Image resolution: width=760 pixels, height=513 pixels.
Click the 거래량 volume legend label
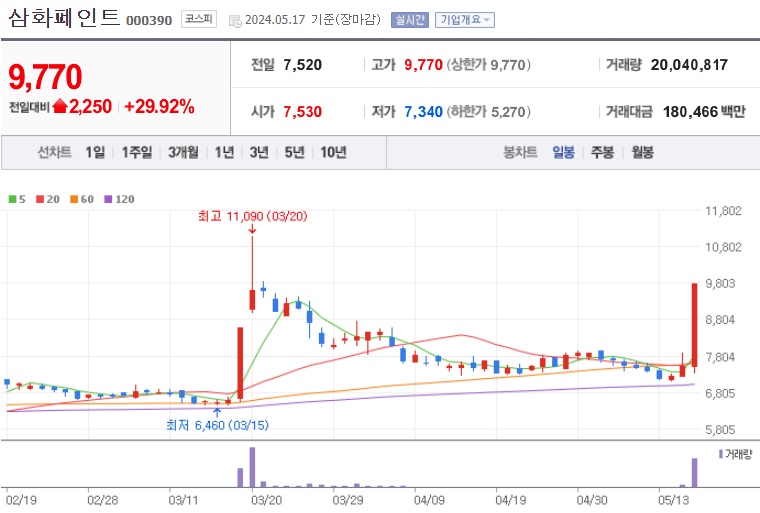coord(735,454)
